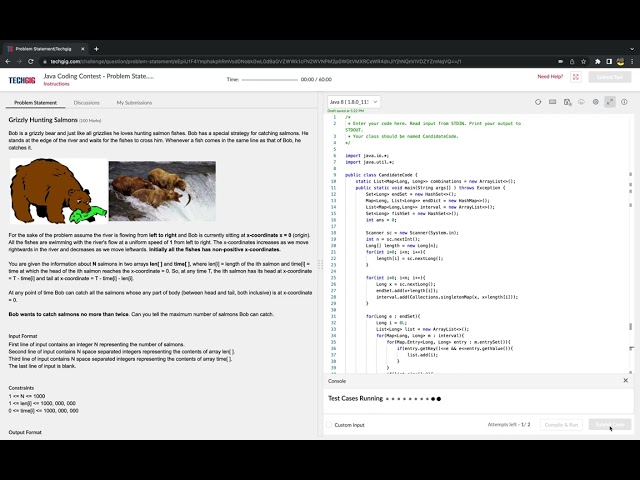Viewport: 640px width, 480px height.
Task: Switch to the Discussions tab
Action: click(x=87, y=103)
